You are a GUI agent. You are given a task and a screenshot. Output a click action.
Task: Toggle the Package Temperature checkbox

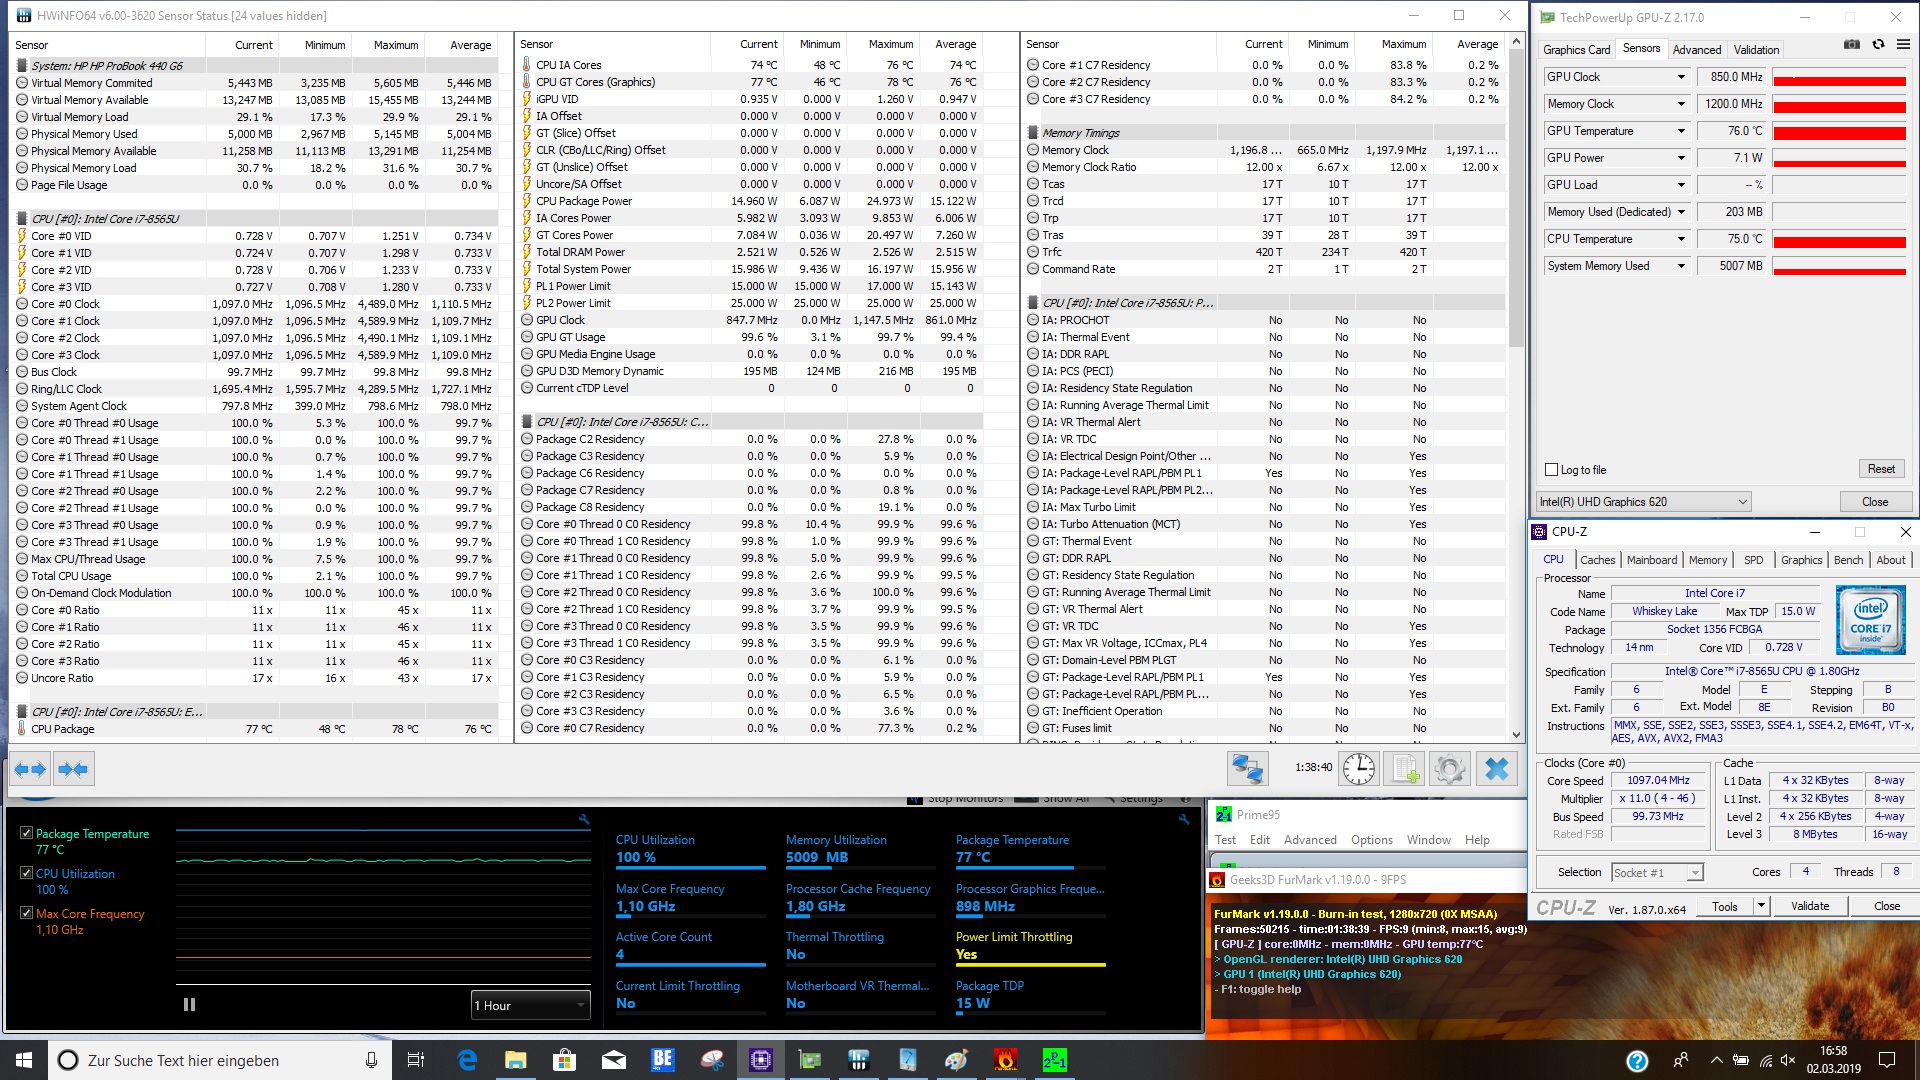pyautogui.click(x=27, y=833)
